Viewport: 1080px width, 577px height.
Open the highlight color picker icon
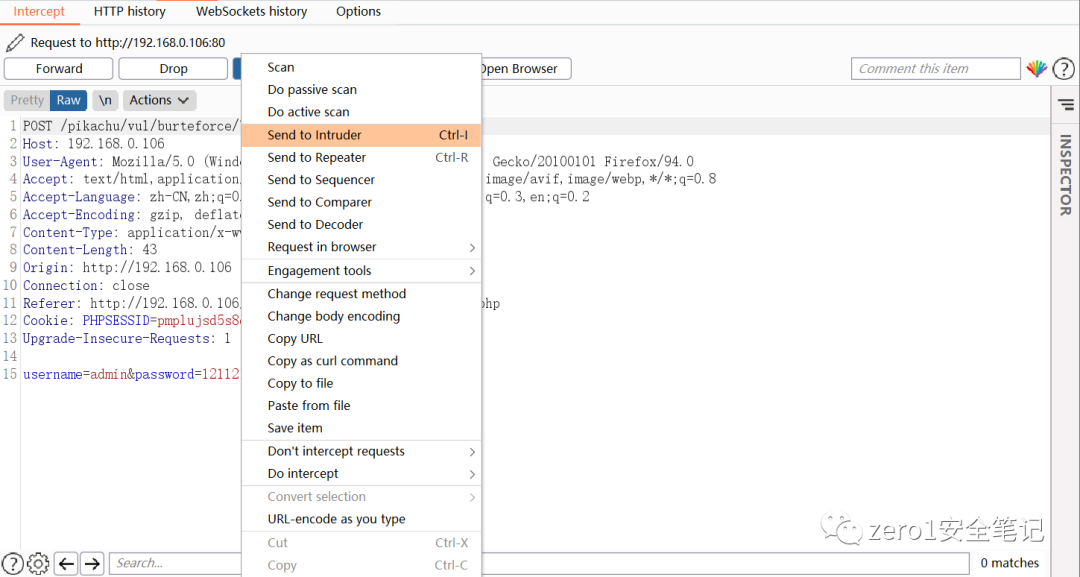[x=1037, y=69]
